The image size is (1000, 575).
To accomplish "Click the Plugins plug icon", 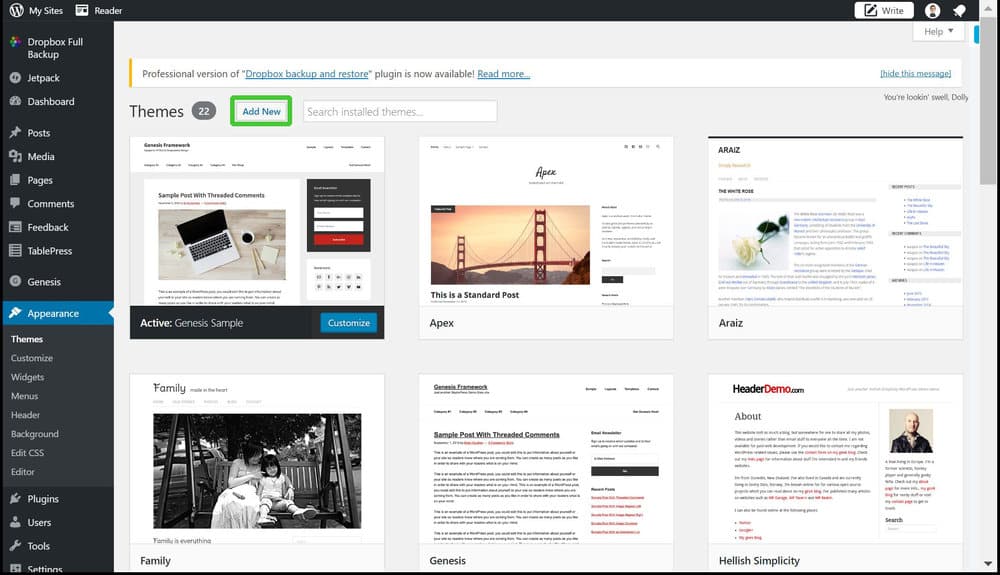I will click(15, 499).
